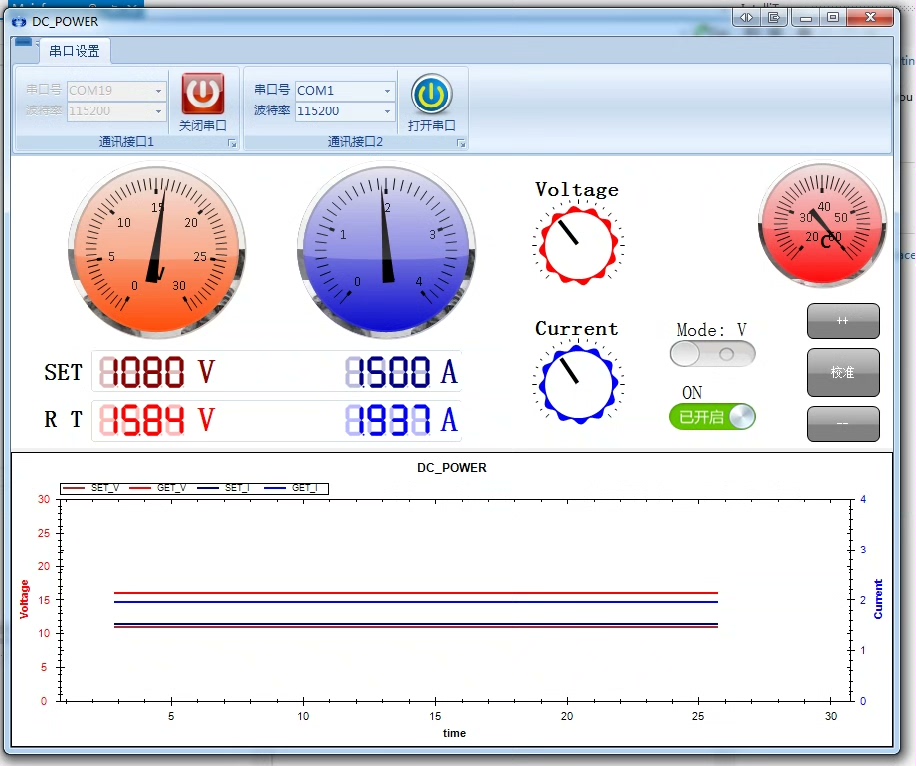Viewport: 916px width, 766px height.
Task: Click the blue open serial port power icon
Action: (x=431, y=94)
